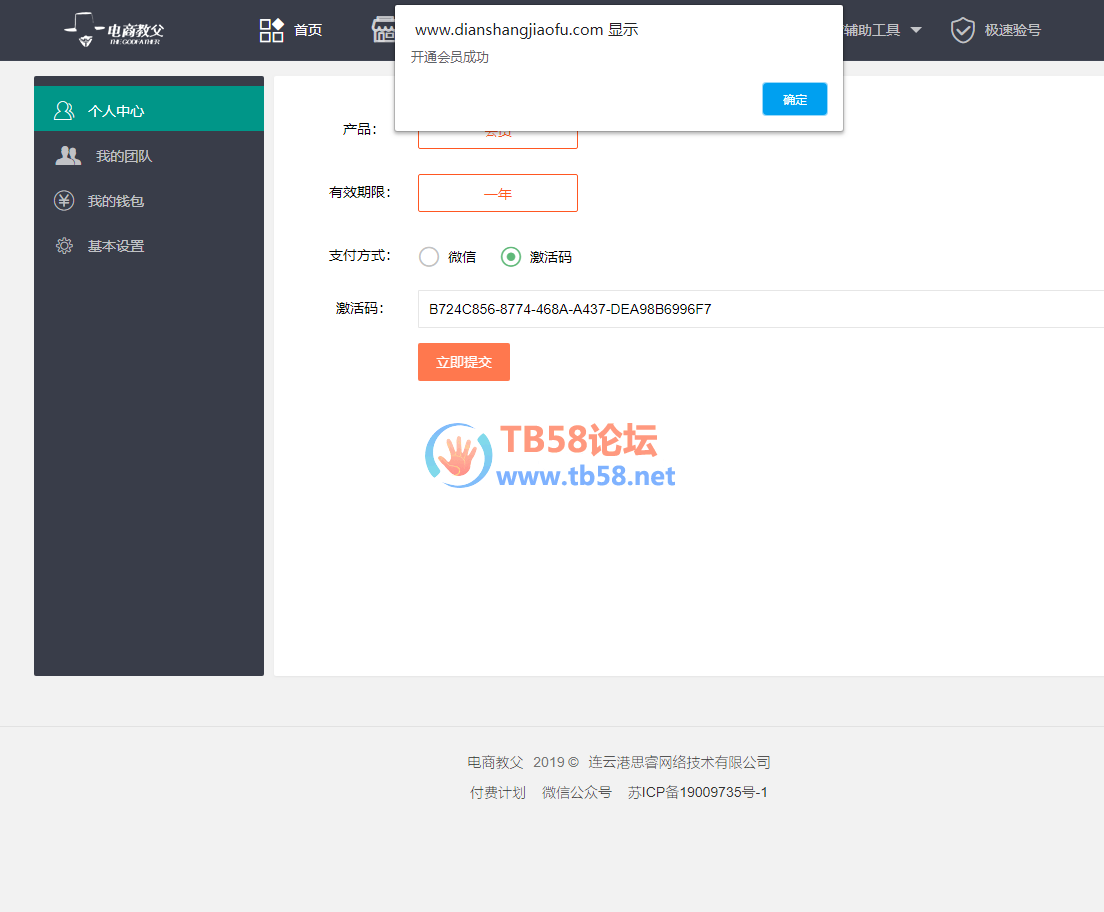Viewport: 1104px width, 912px height.
Task: Open the 苏ICP备19009735号-1 footer link
Action: tap(698, 793)
